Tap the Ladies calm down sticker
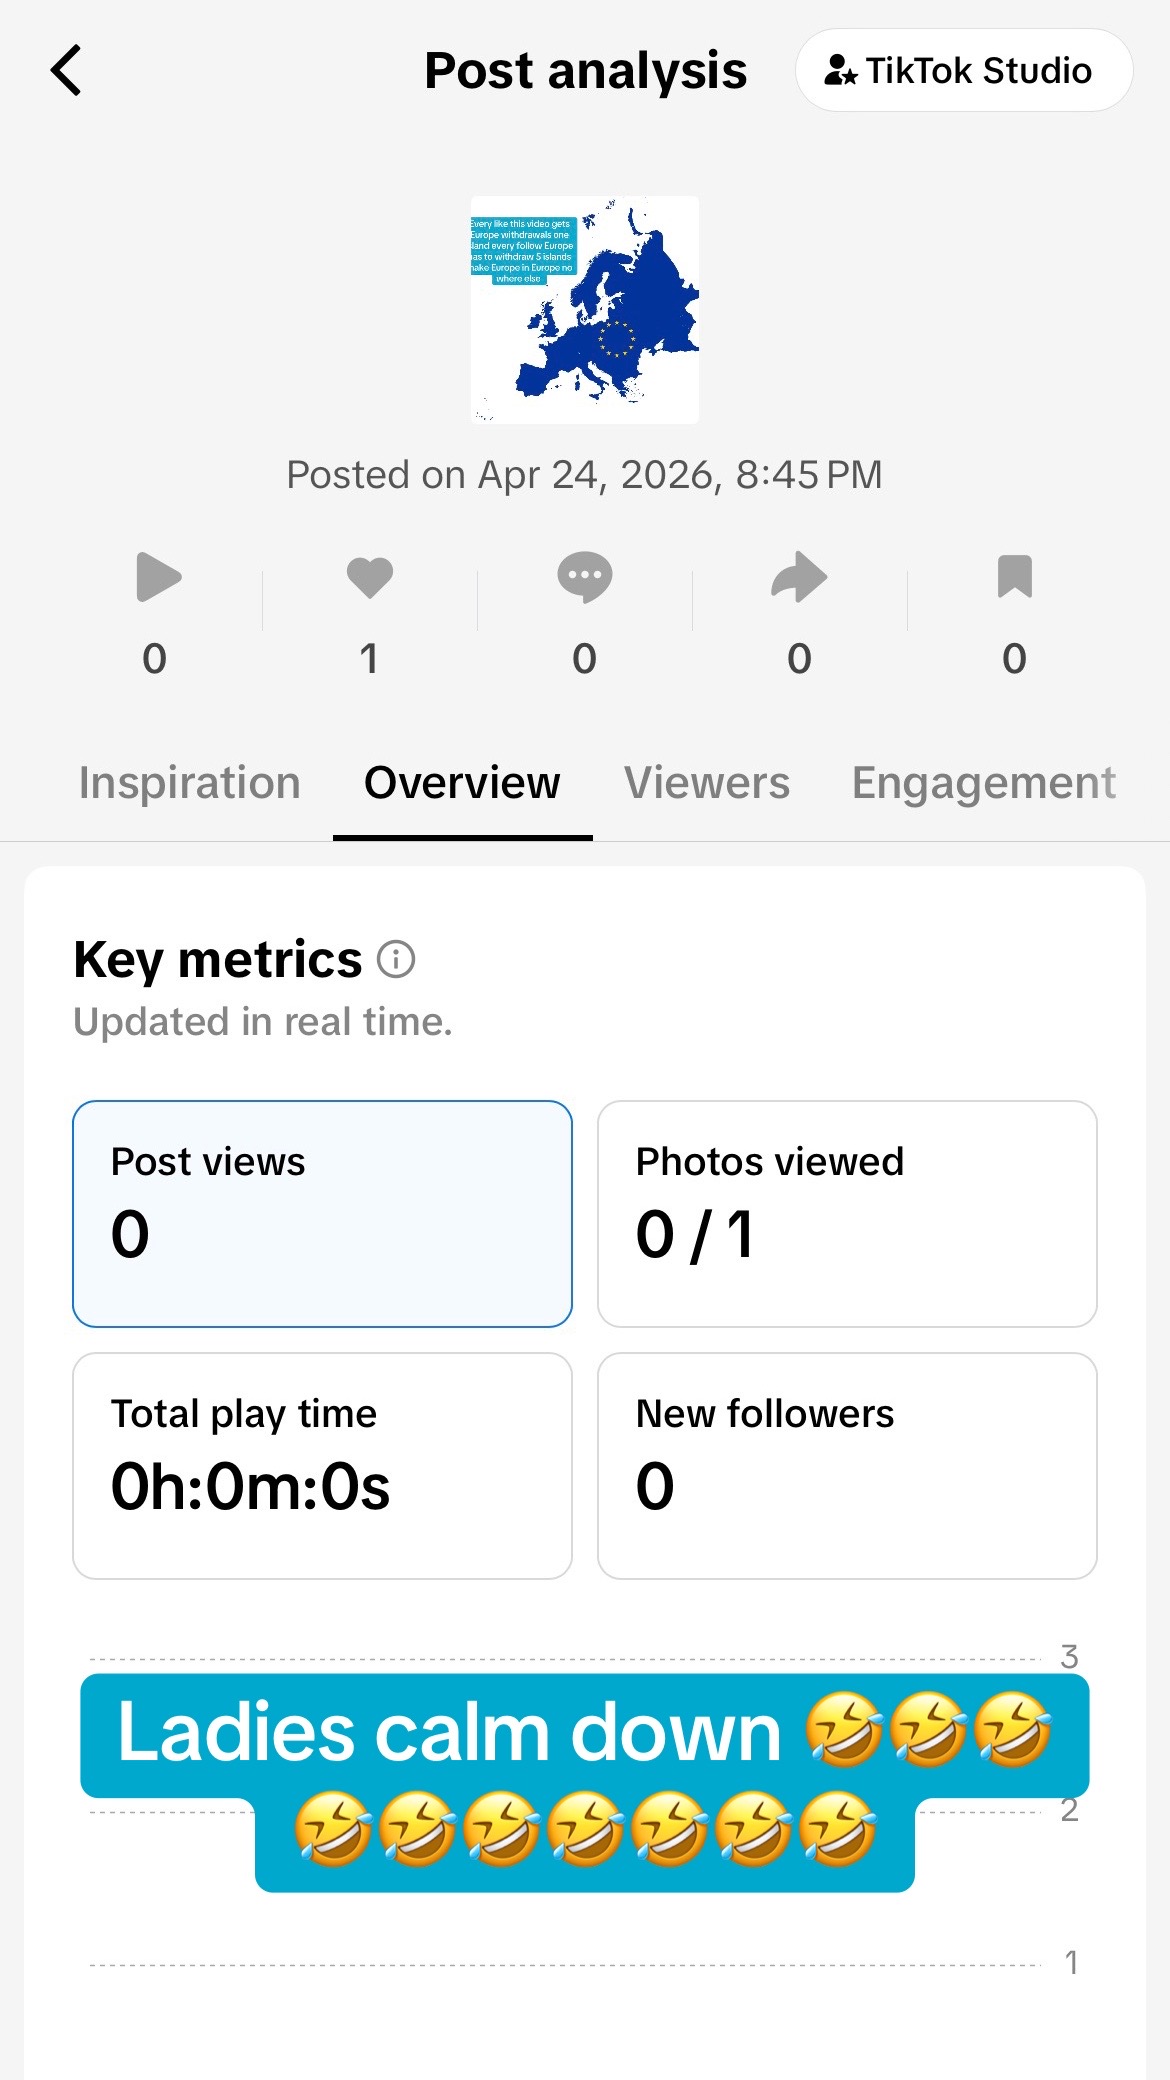Screen dimensions: 1170x2080 (585, 1783)
